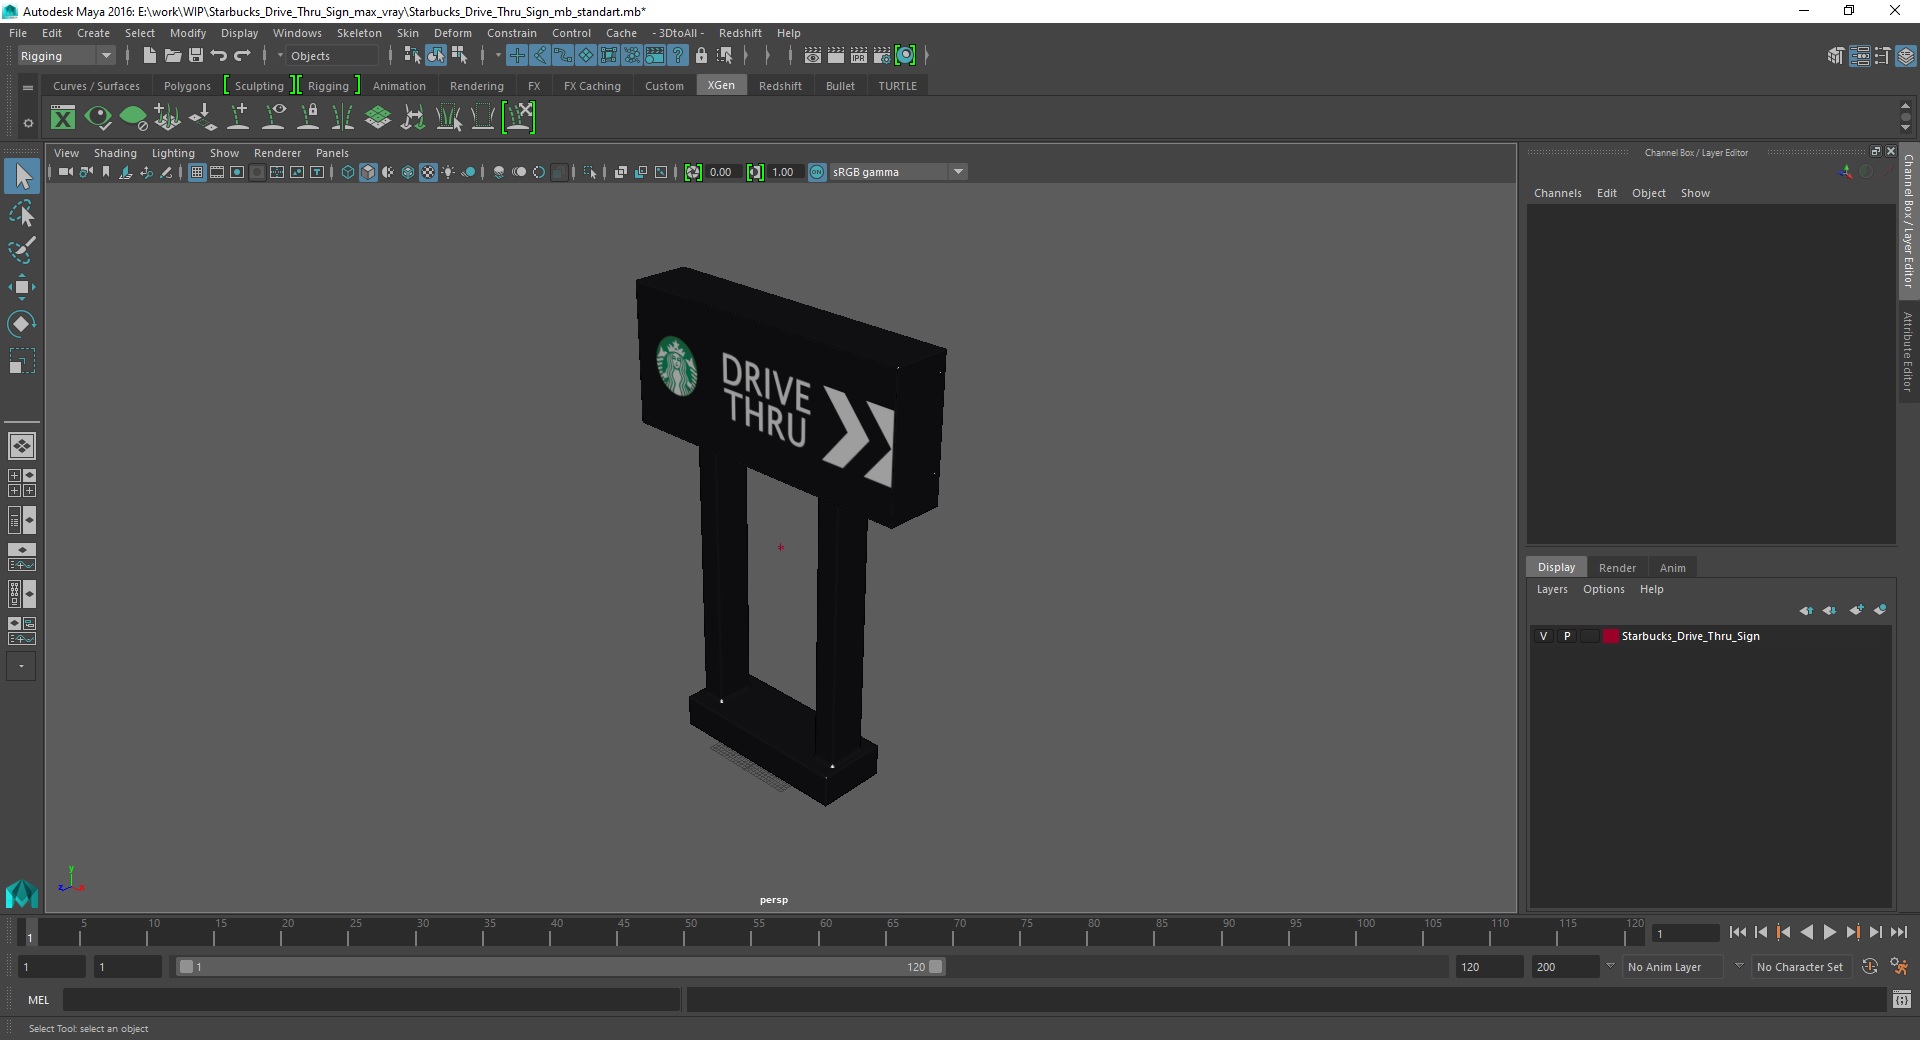
Task: Click the four view layout icon
Action: [x=22, y=483]
